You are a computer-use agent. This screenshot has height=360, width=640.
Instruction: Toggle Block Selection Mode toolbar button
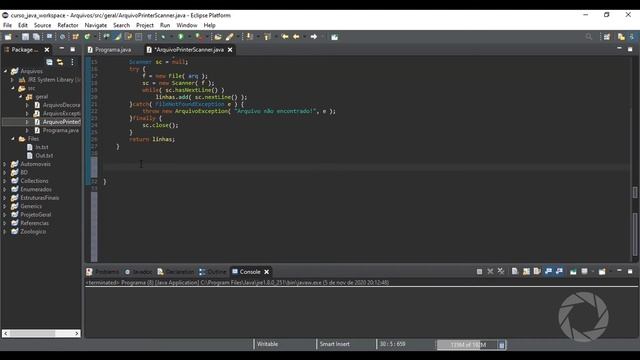point(139,37)
